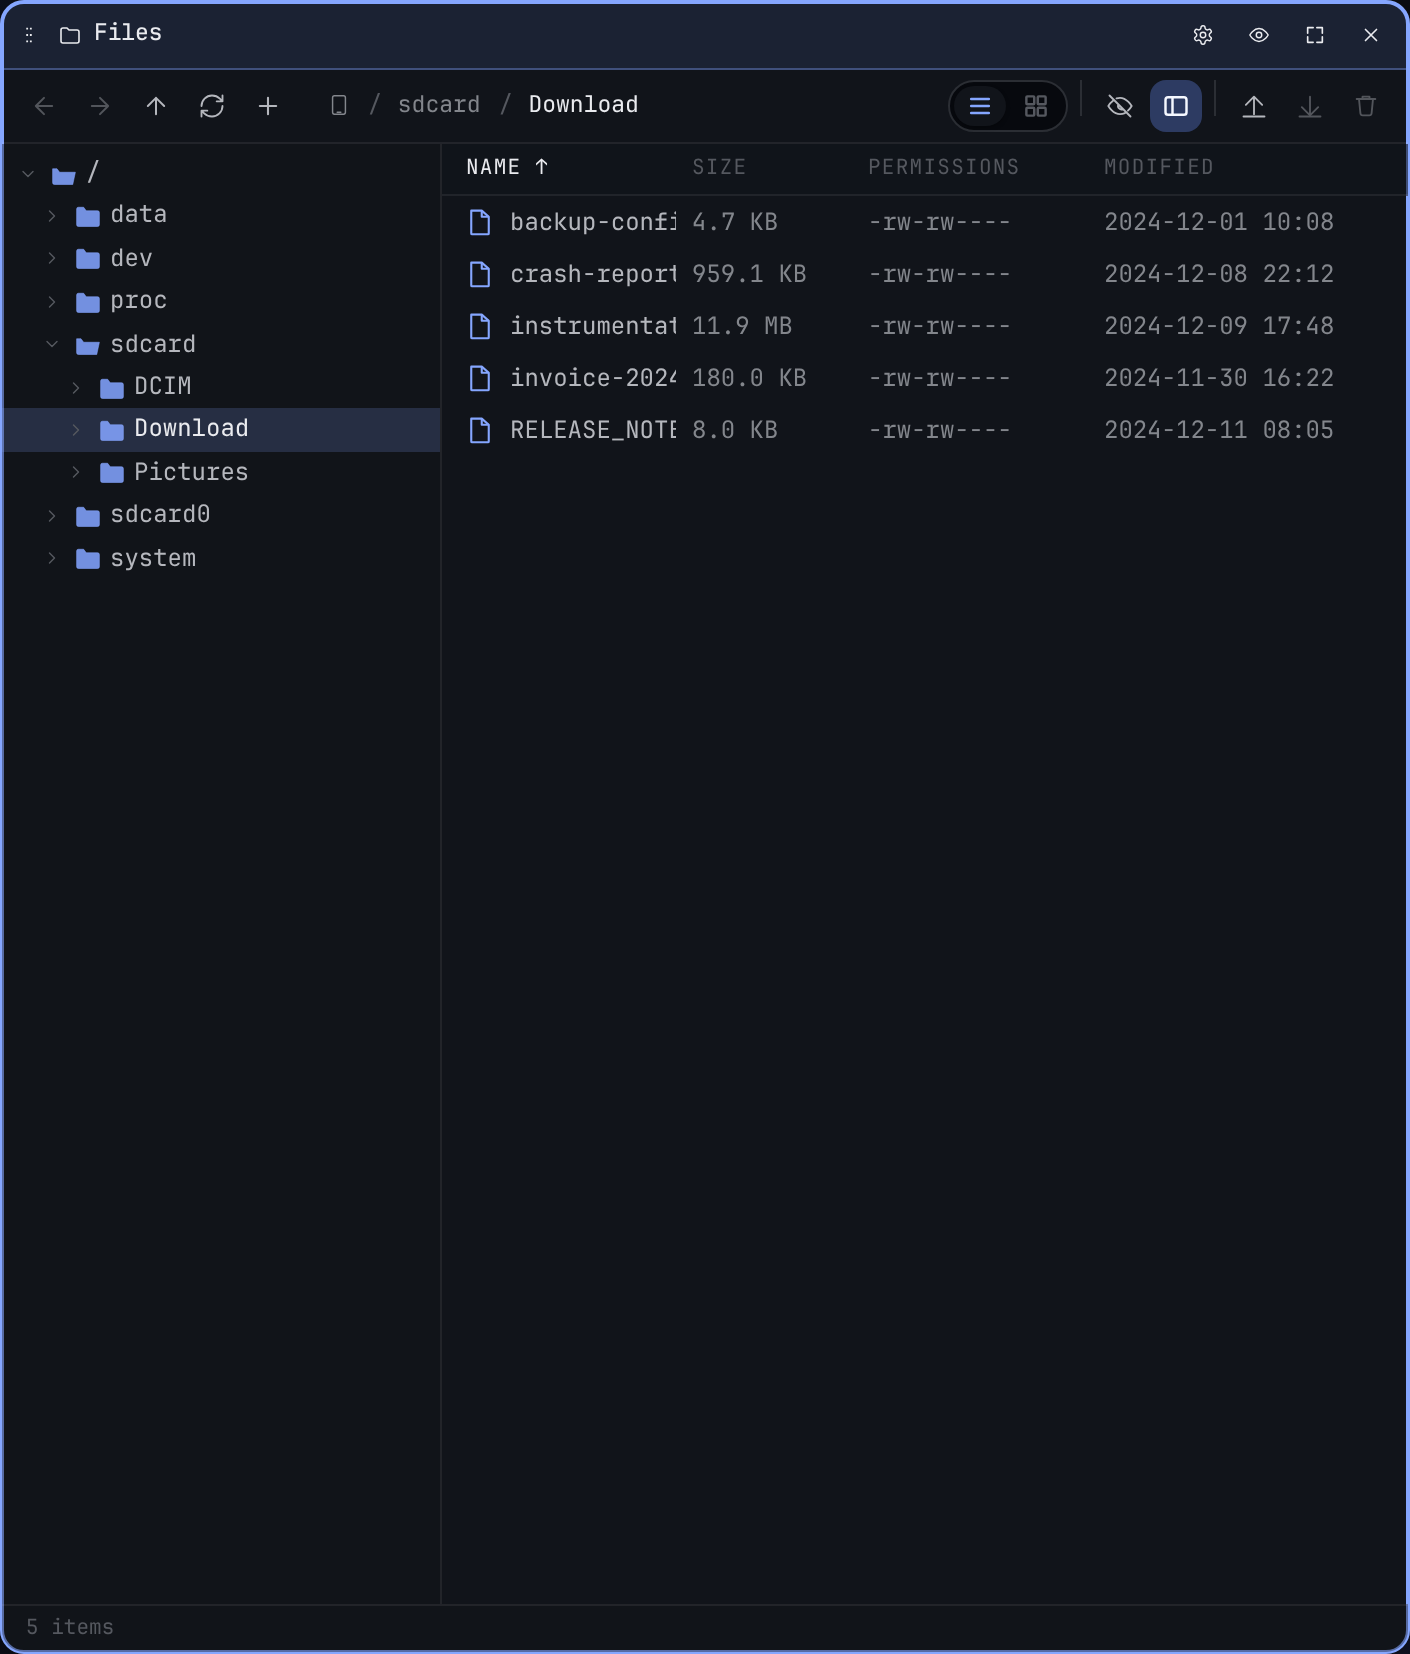Click file icon beside crash-report
The image size is (1410, 1654).
pyautogui.click(x=480, y=274)
